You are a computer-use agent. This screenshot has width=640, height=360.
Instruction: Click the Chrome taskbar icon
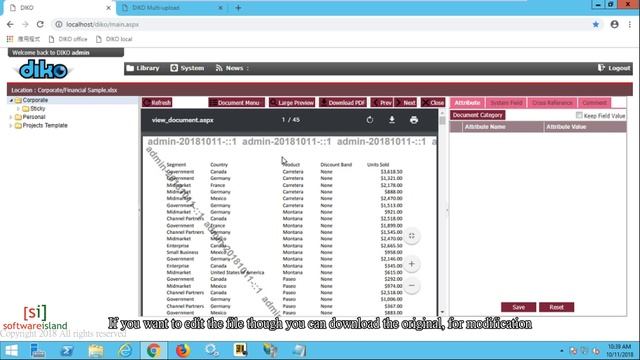coord(154,351)
